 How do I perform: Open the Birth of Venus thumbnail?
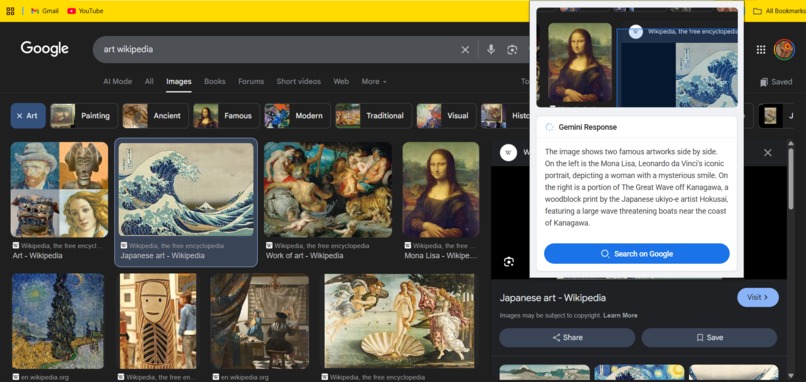(x=399, y=321)
